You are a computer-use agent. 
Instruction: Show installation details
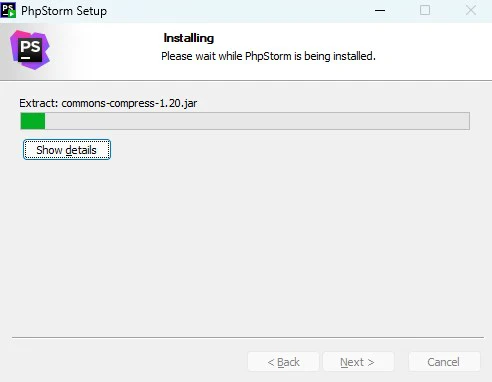[x=67, y=150]
